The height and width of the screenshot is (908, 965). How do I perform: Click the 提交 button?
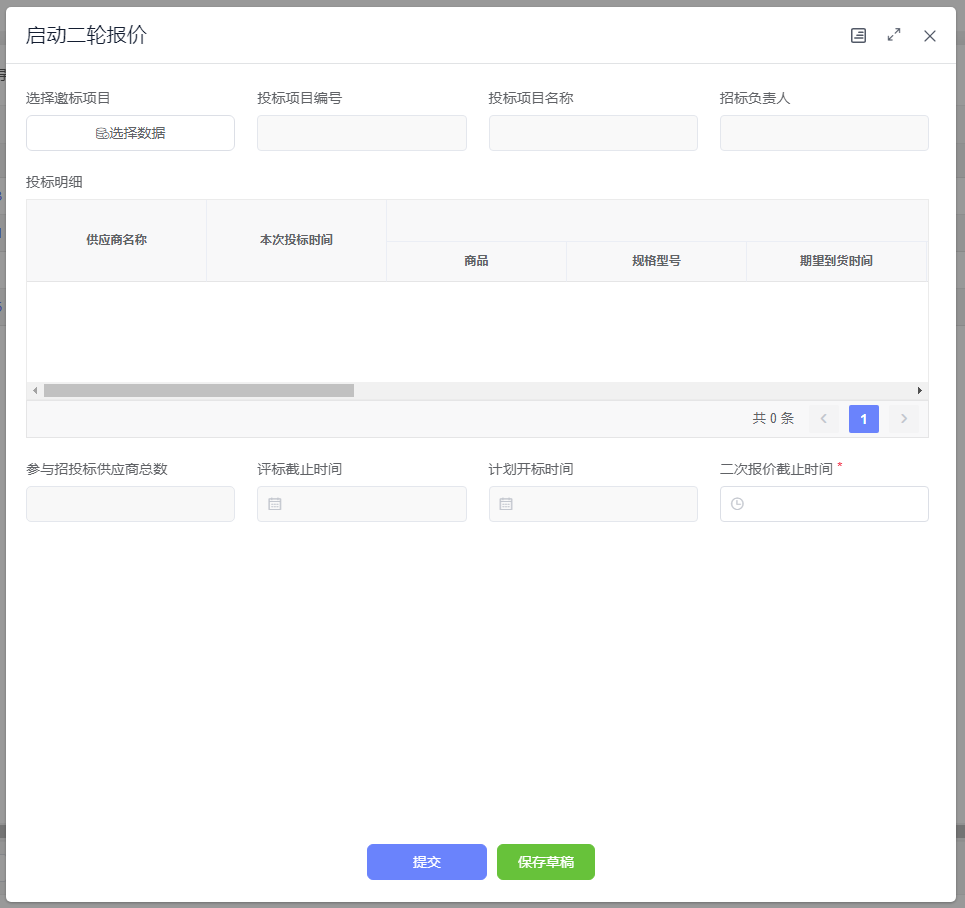(426, 862)
